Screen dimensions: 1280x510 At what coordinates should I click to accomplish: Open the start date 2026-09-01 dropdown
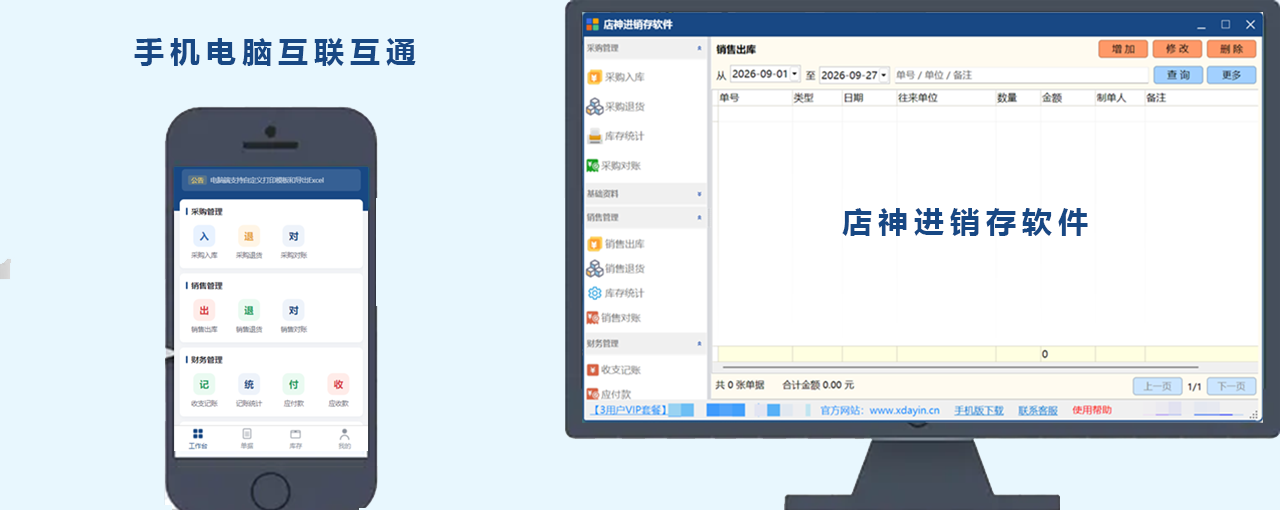tap(795, 74)
